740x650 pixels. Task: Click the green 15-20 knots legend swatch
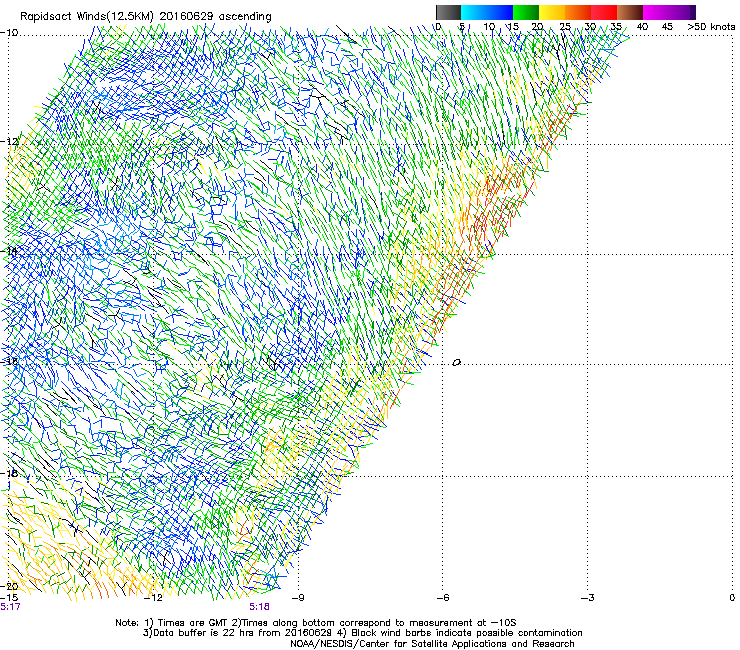click(526, 12)
